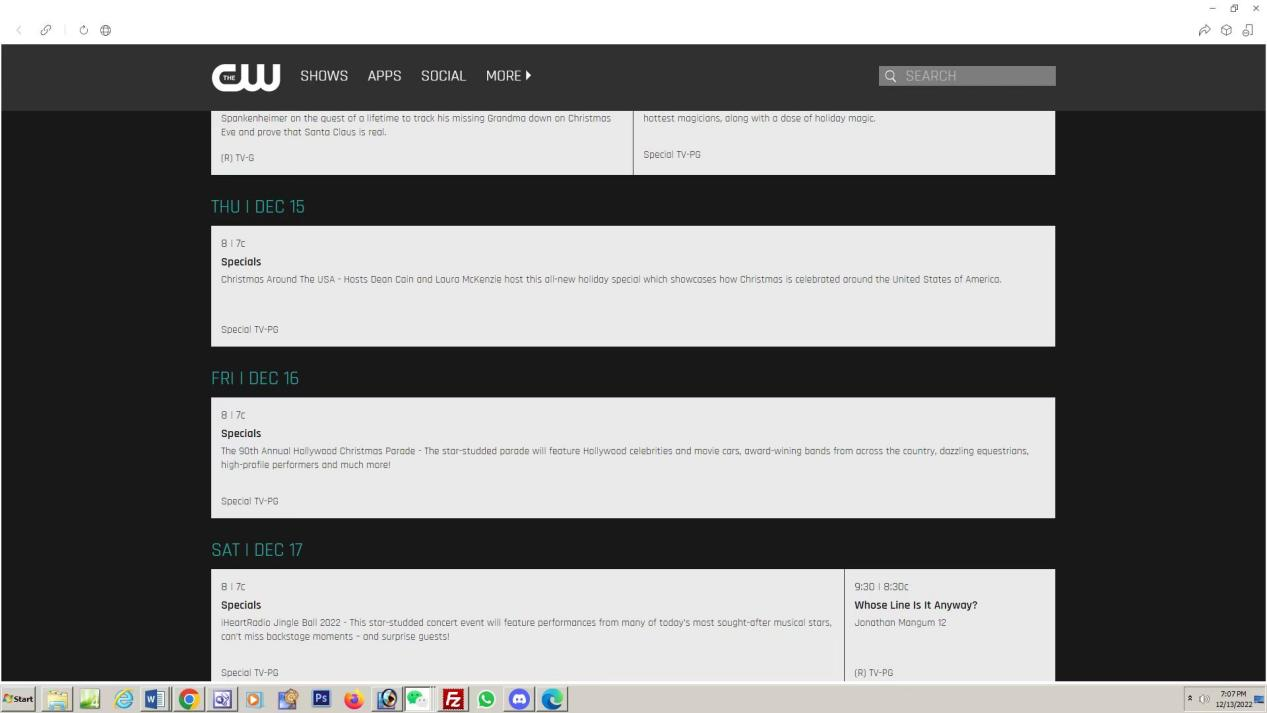Click Special TV-PG rating under Christmas Around The USA
The height and width of the screenshot is (713, 1267).
coord(250,329)
